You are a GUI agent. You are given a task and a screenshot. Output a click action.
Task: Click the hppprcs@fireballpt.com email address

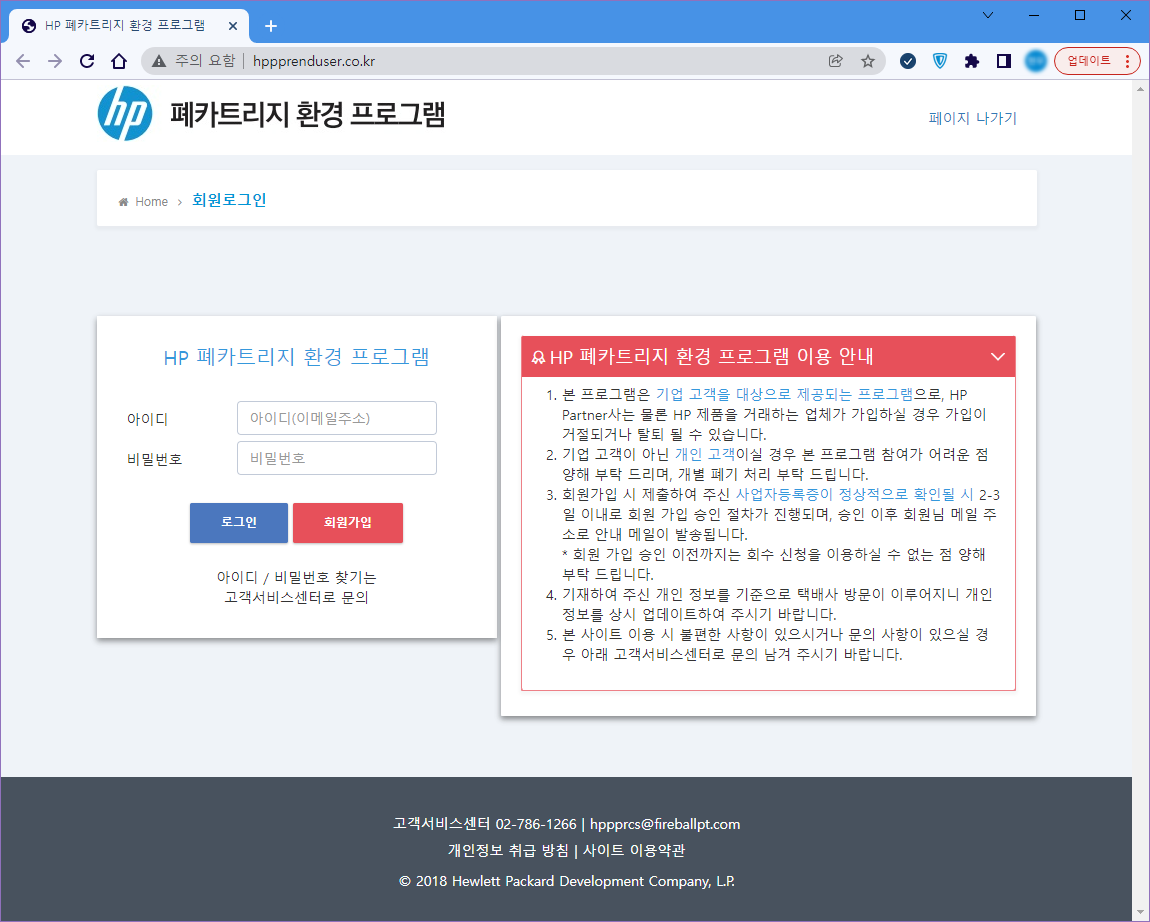665,824
